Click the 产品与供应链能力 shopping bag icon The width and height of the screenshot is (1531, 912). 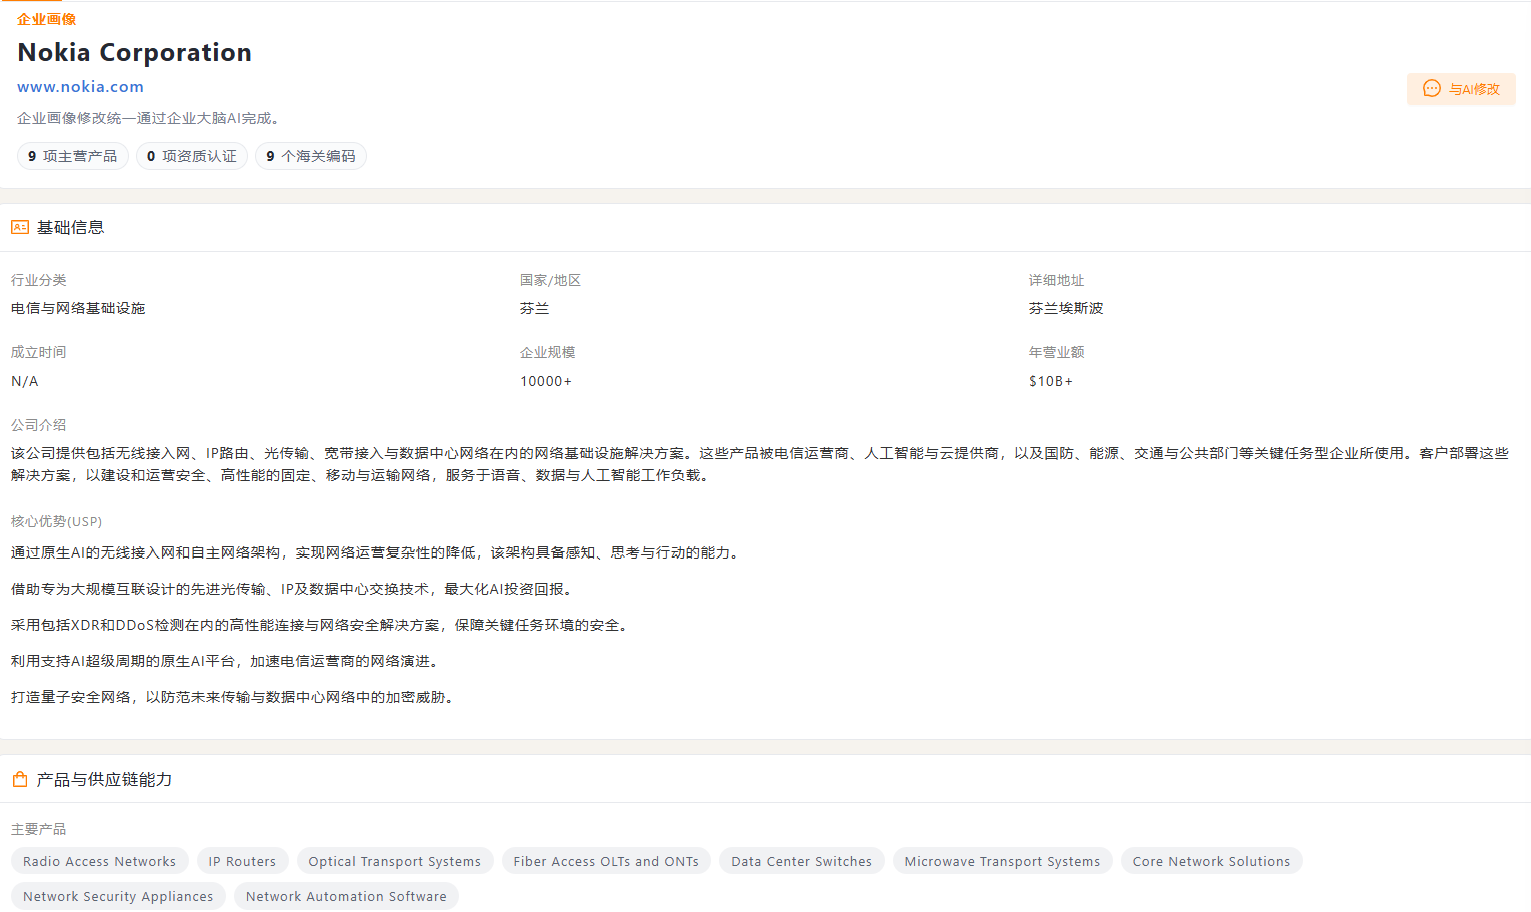pos(20,779)
